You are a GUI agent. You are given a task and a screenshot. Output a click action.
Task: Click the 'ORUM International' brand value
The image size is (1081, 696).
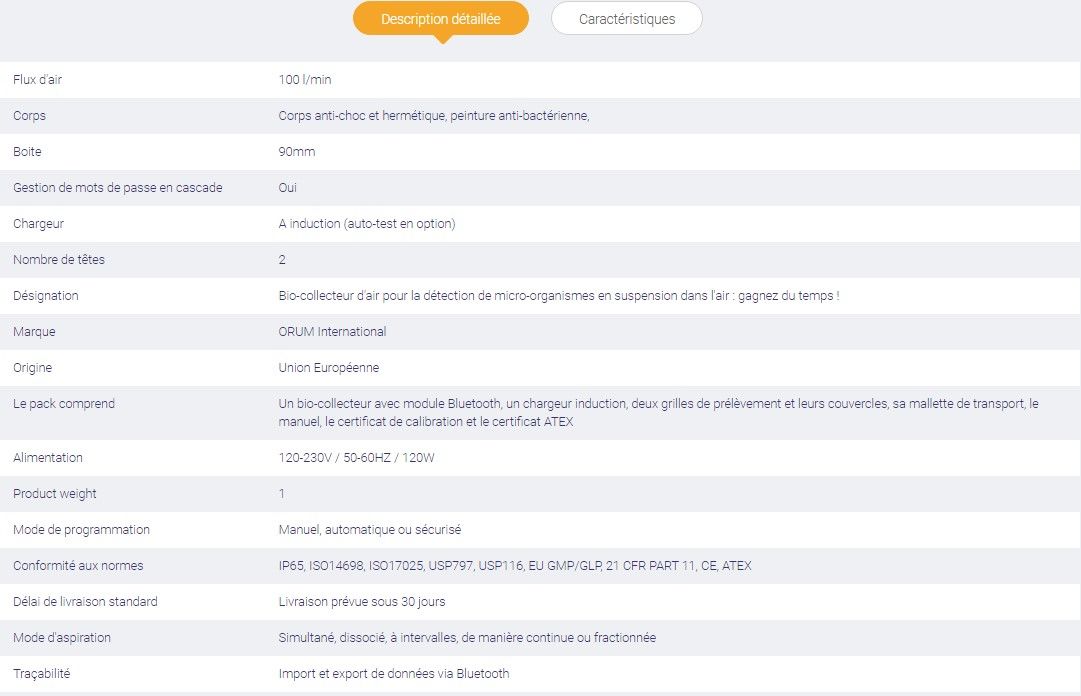[332, 332]
